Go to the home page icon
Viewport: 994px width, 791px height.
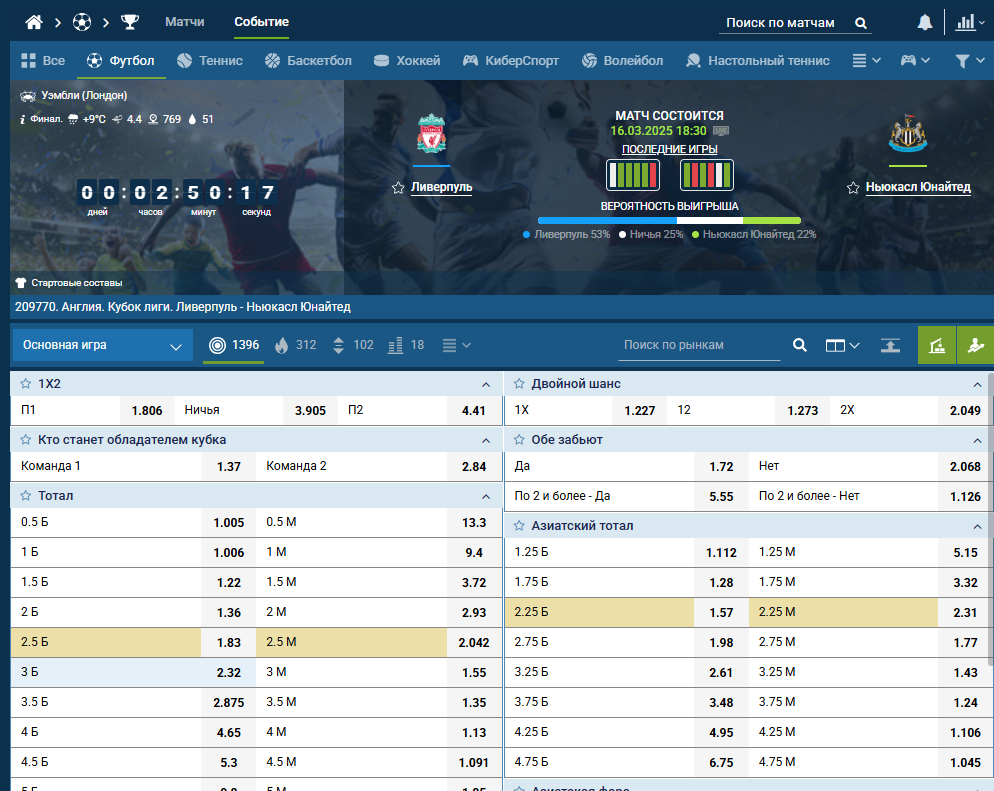[34, 22]
